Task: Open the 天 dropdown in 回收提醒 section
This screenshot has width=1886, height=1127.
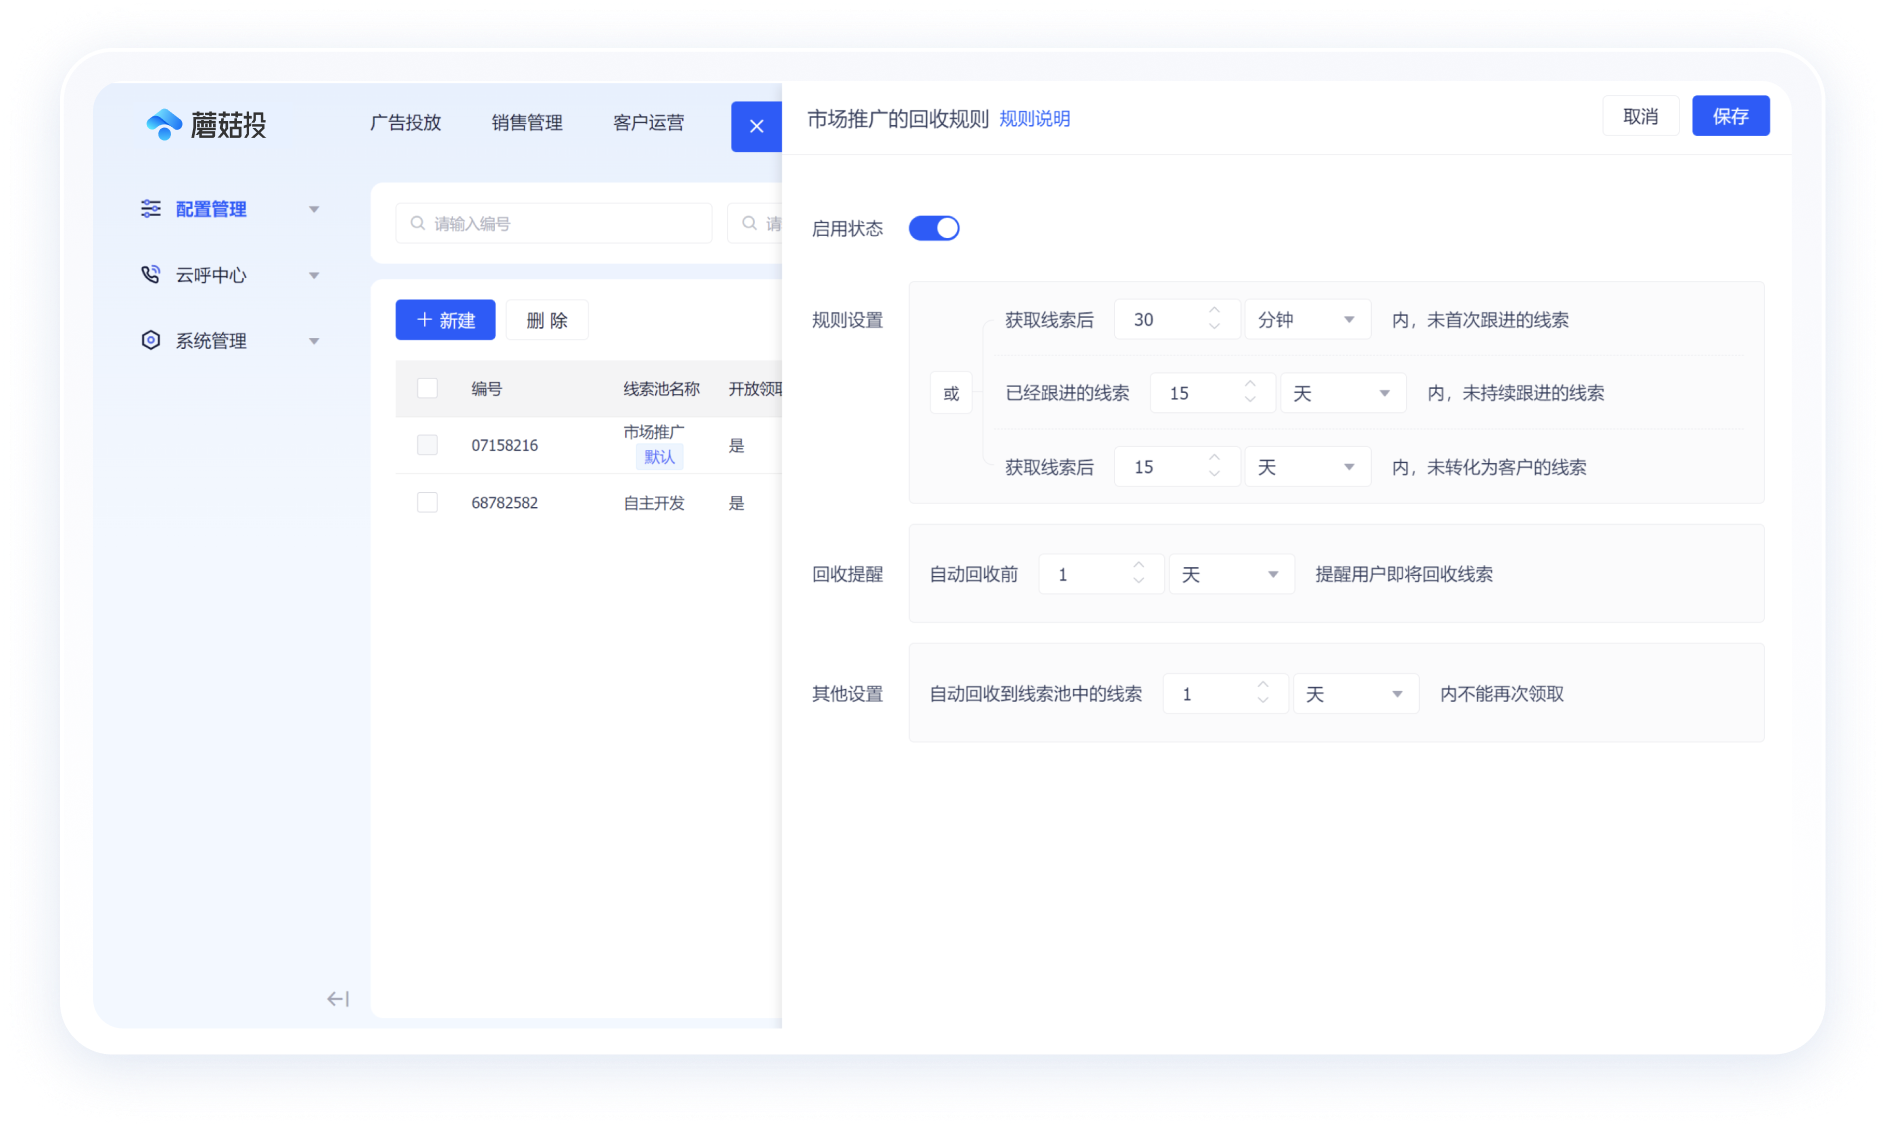Action: (1231, 574)
